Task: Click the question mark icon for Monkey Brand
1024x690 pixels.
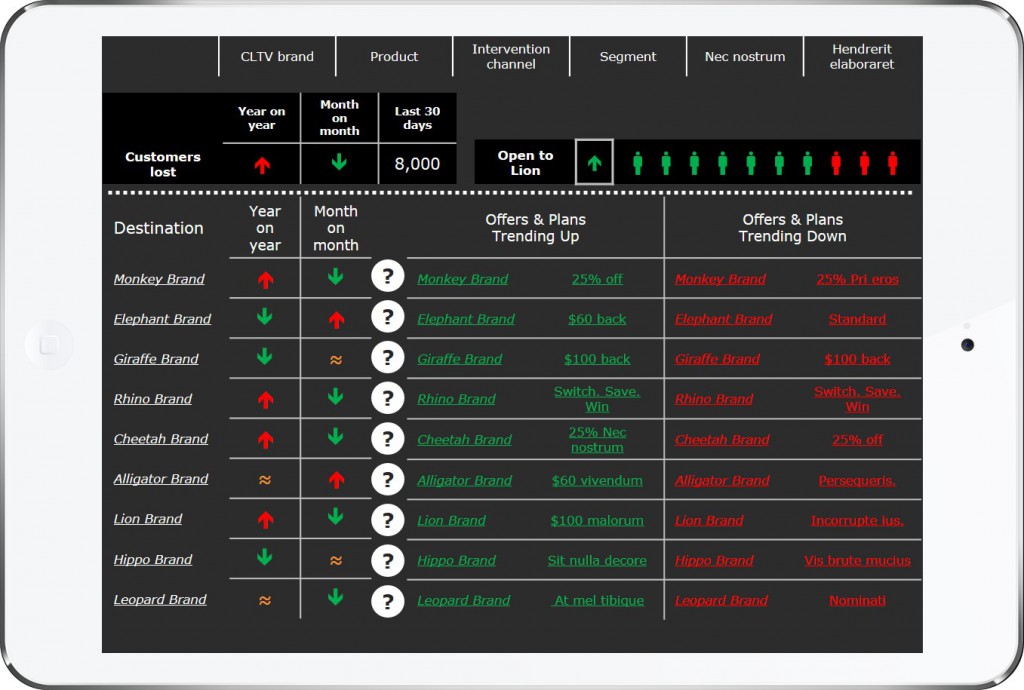Action: pos(387,277)
